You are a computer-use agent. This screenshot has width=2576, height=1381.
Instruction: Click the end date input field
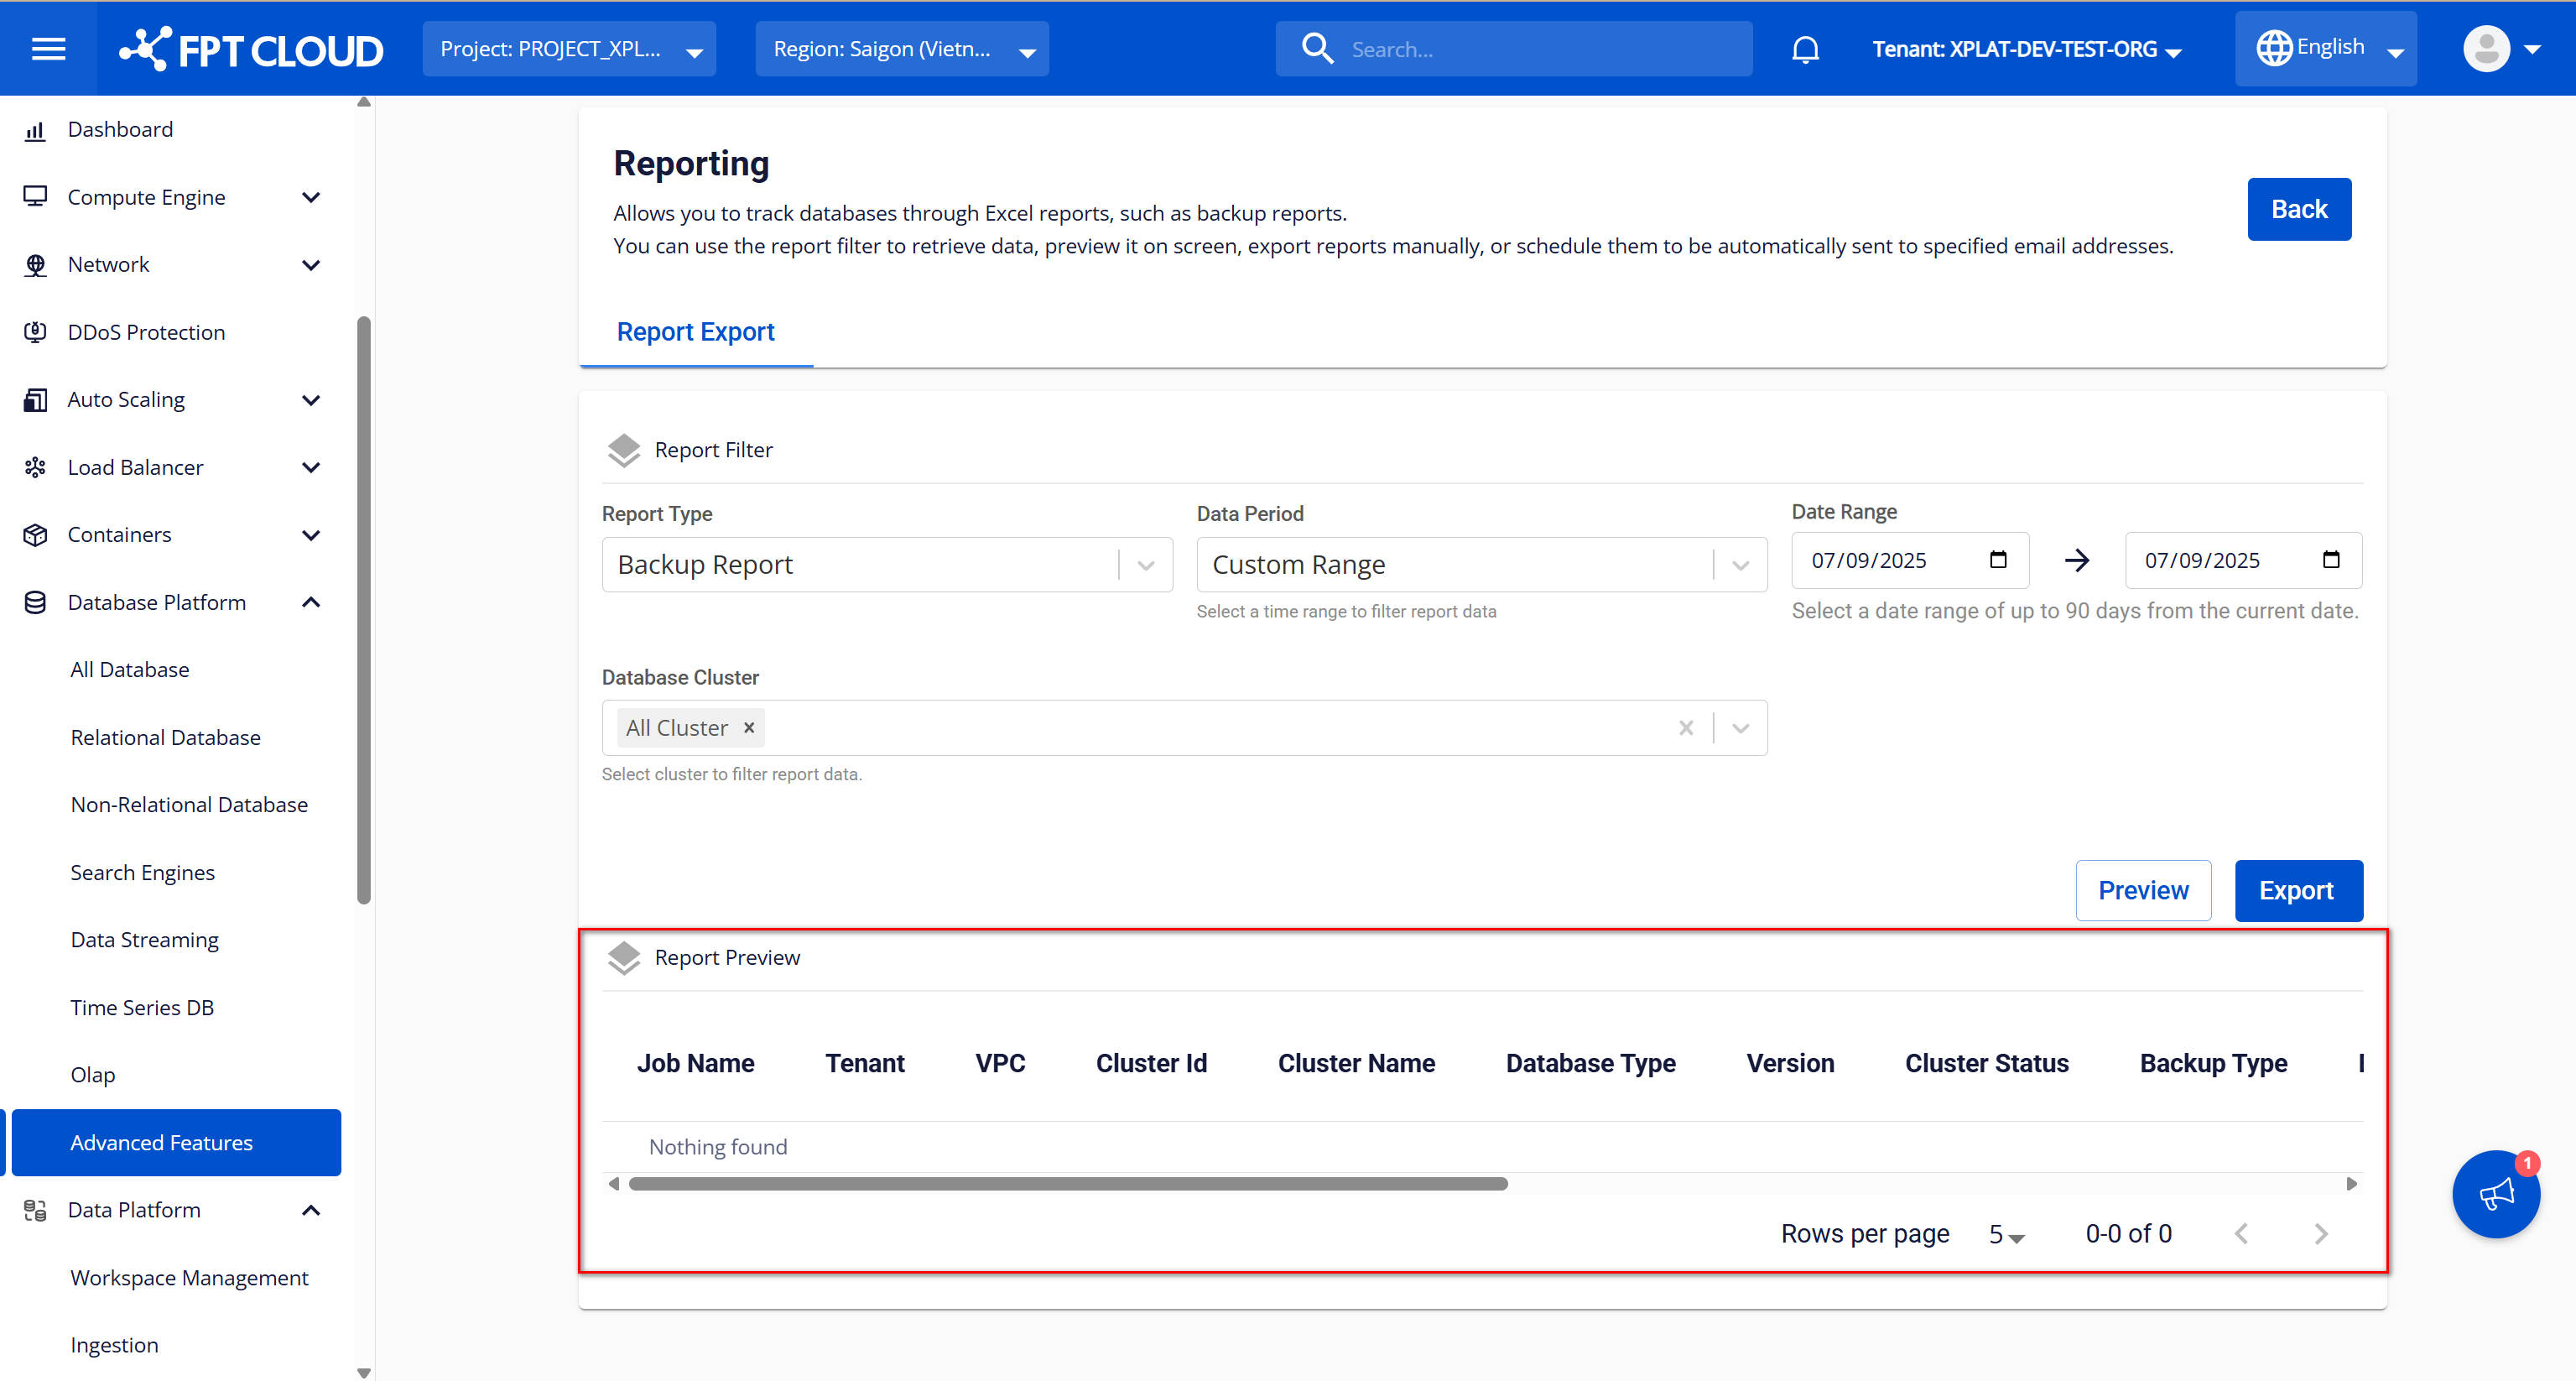tap(2243, 560)
